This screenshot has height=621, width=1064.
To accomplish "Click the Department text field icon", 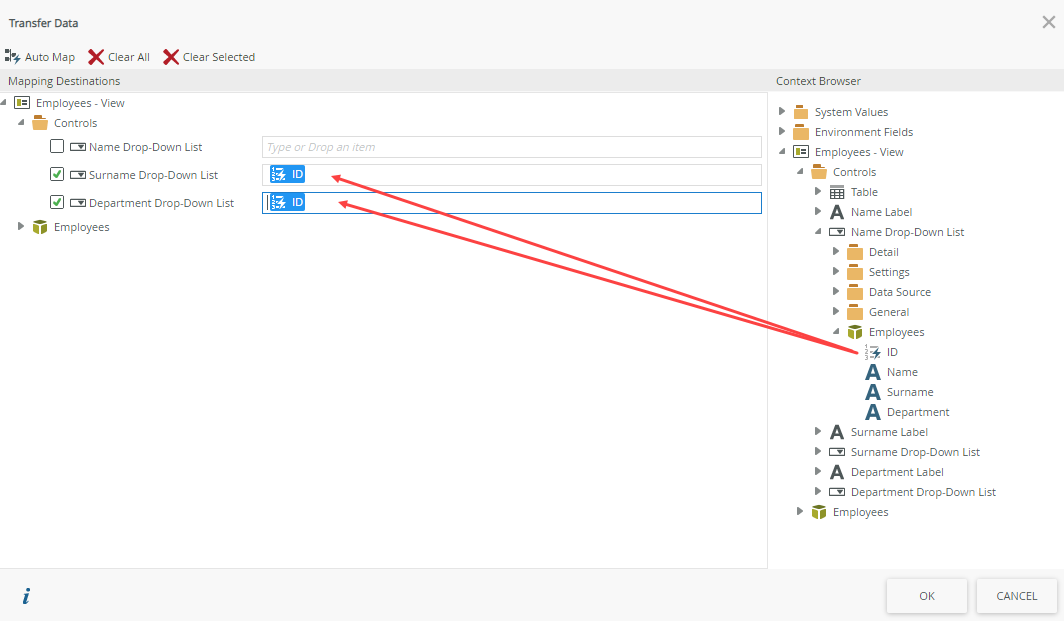I will pyautogui.click(x=873, y=412).
